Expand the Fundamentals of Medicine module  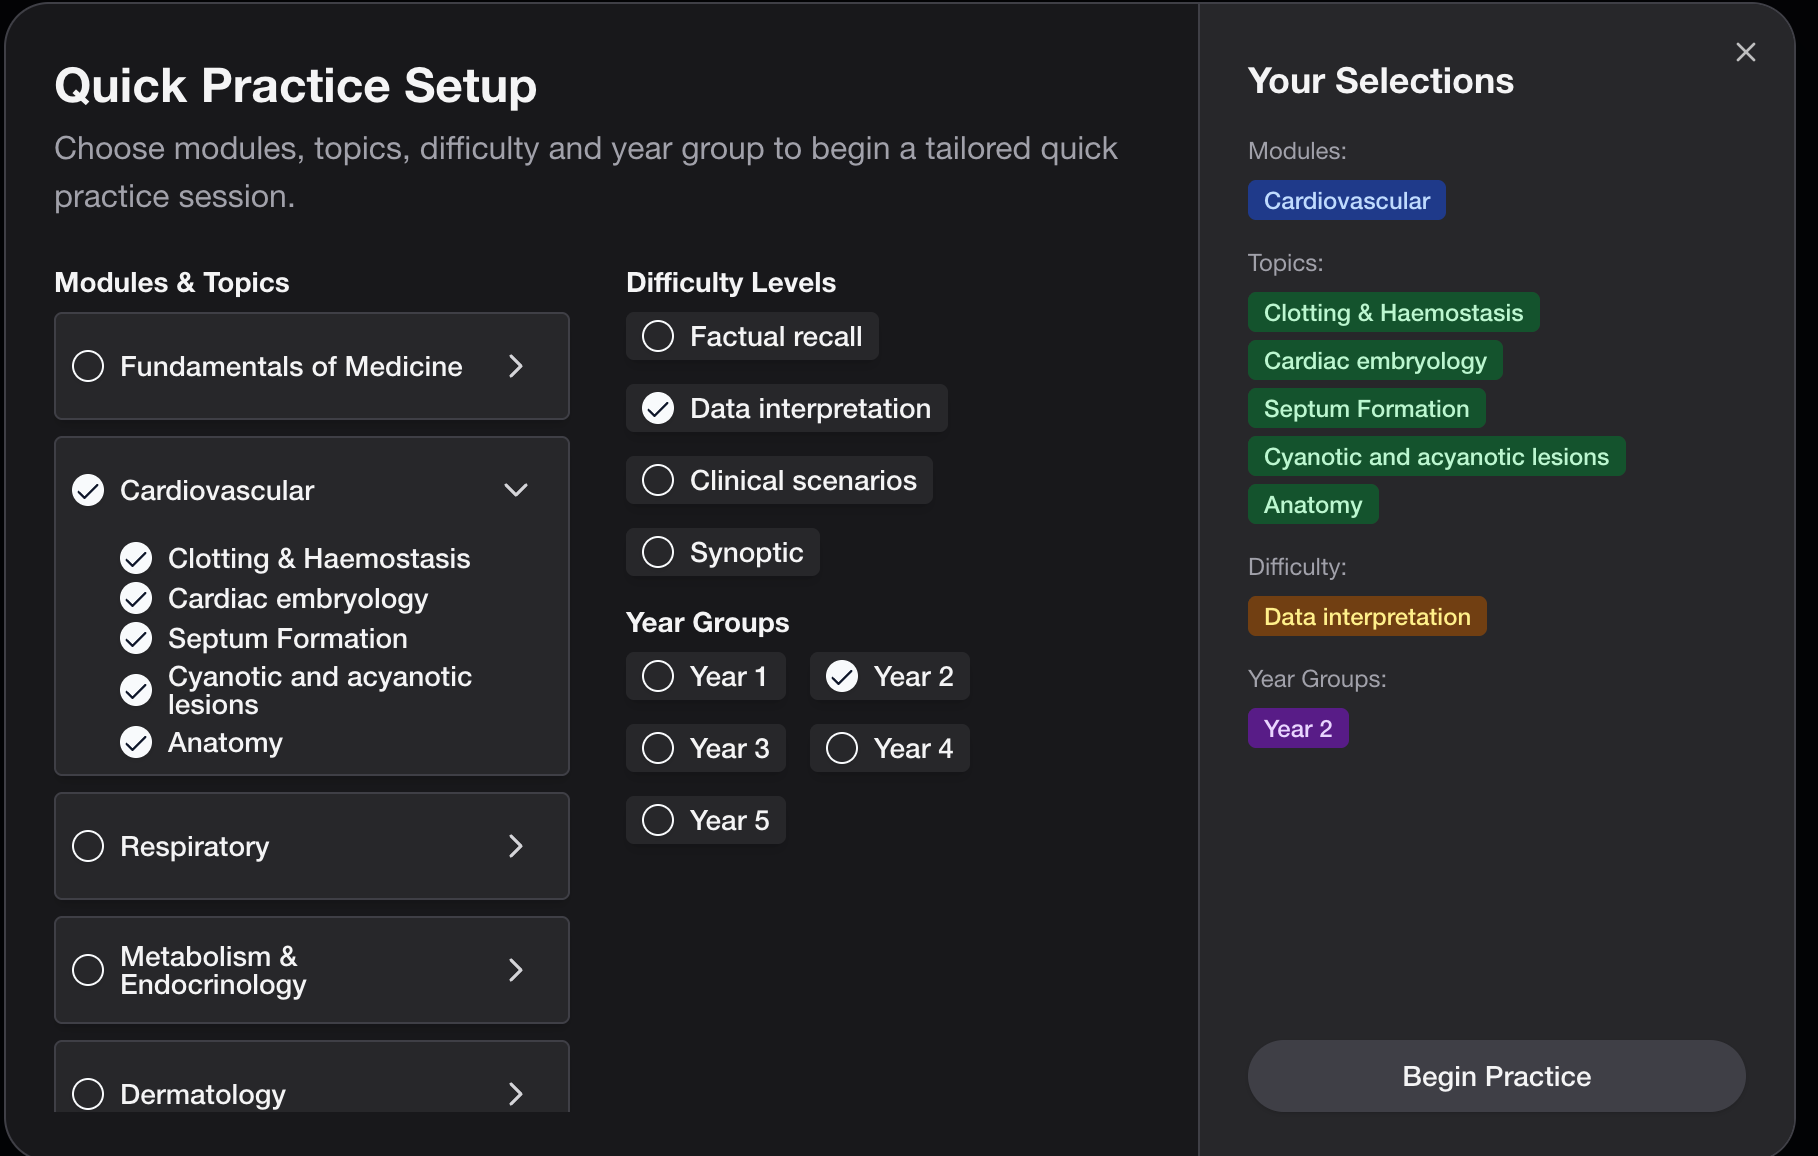[515, 366]
